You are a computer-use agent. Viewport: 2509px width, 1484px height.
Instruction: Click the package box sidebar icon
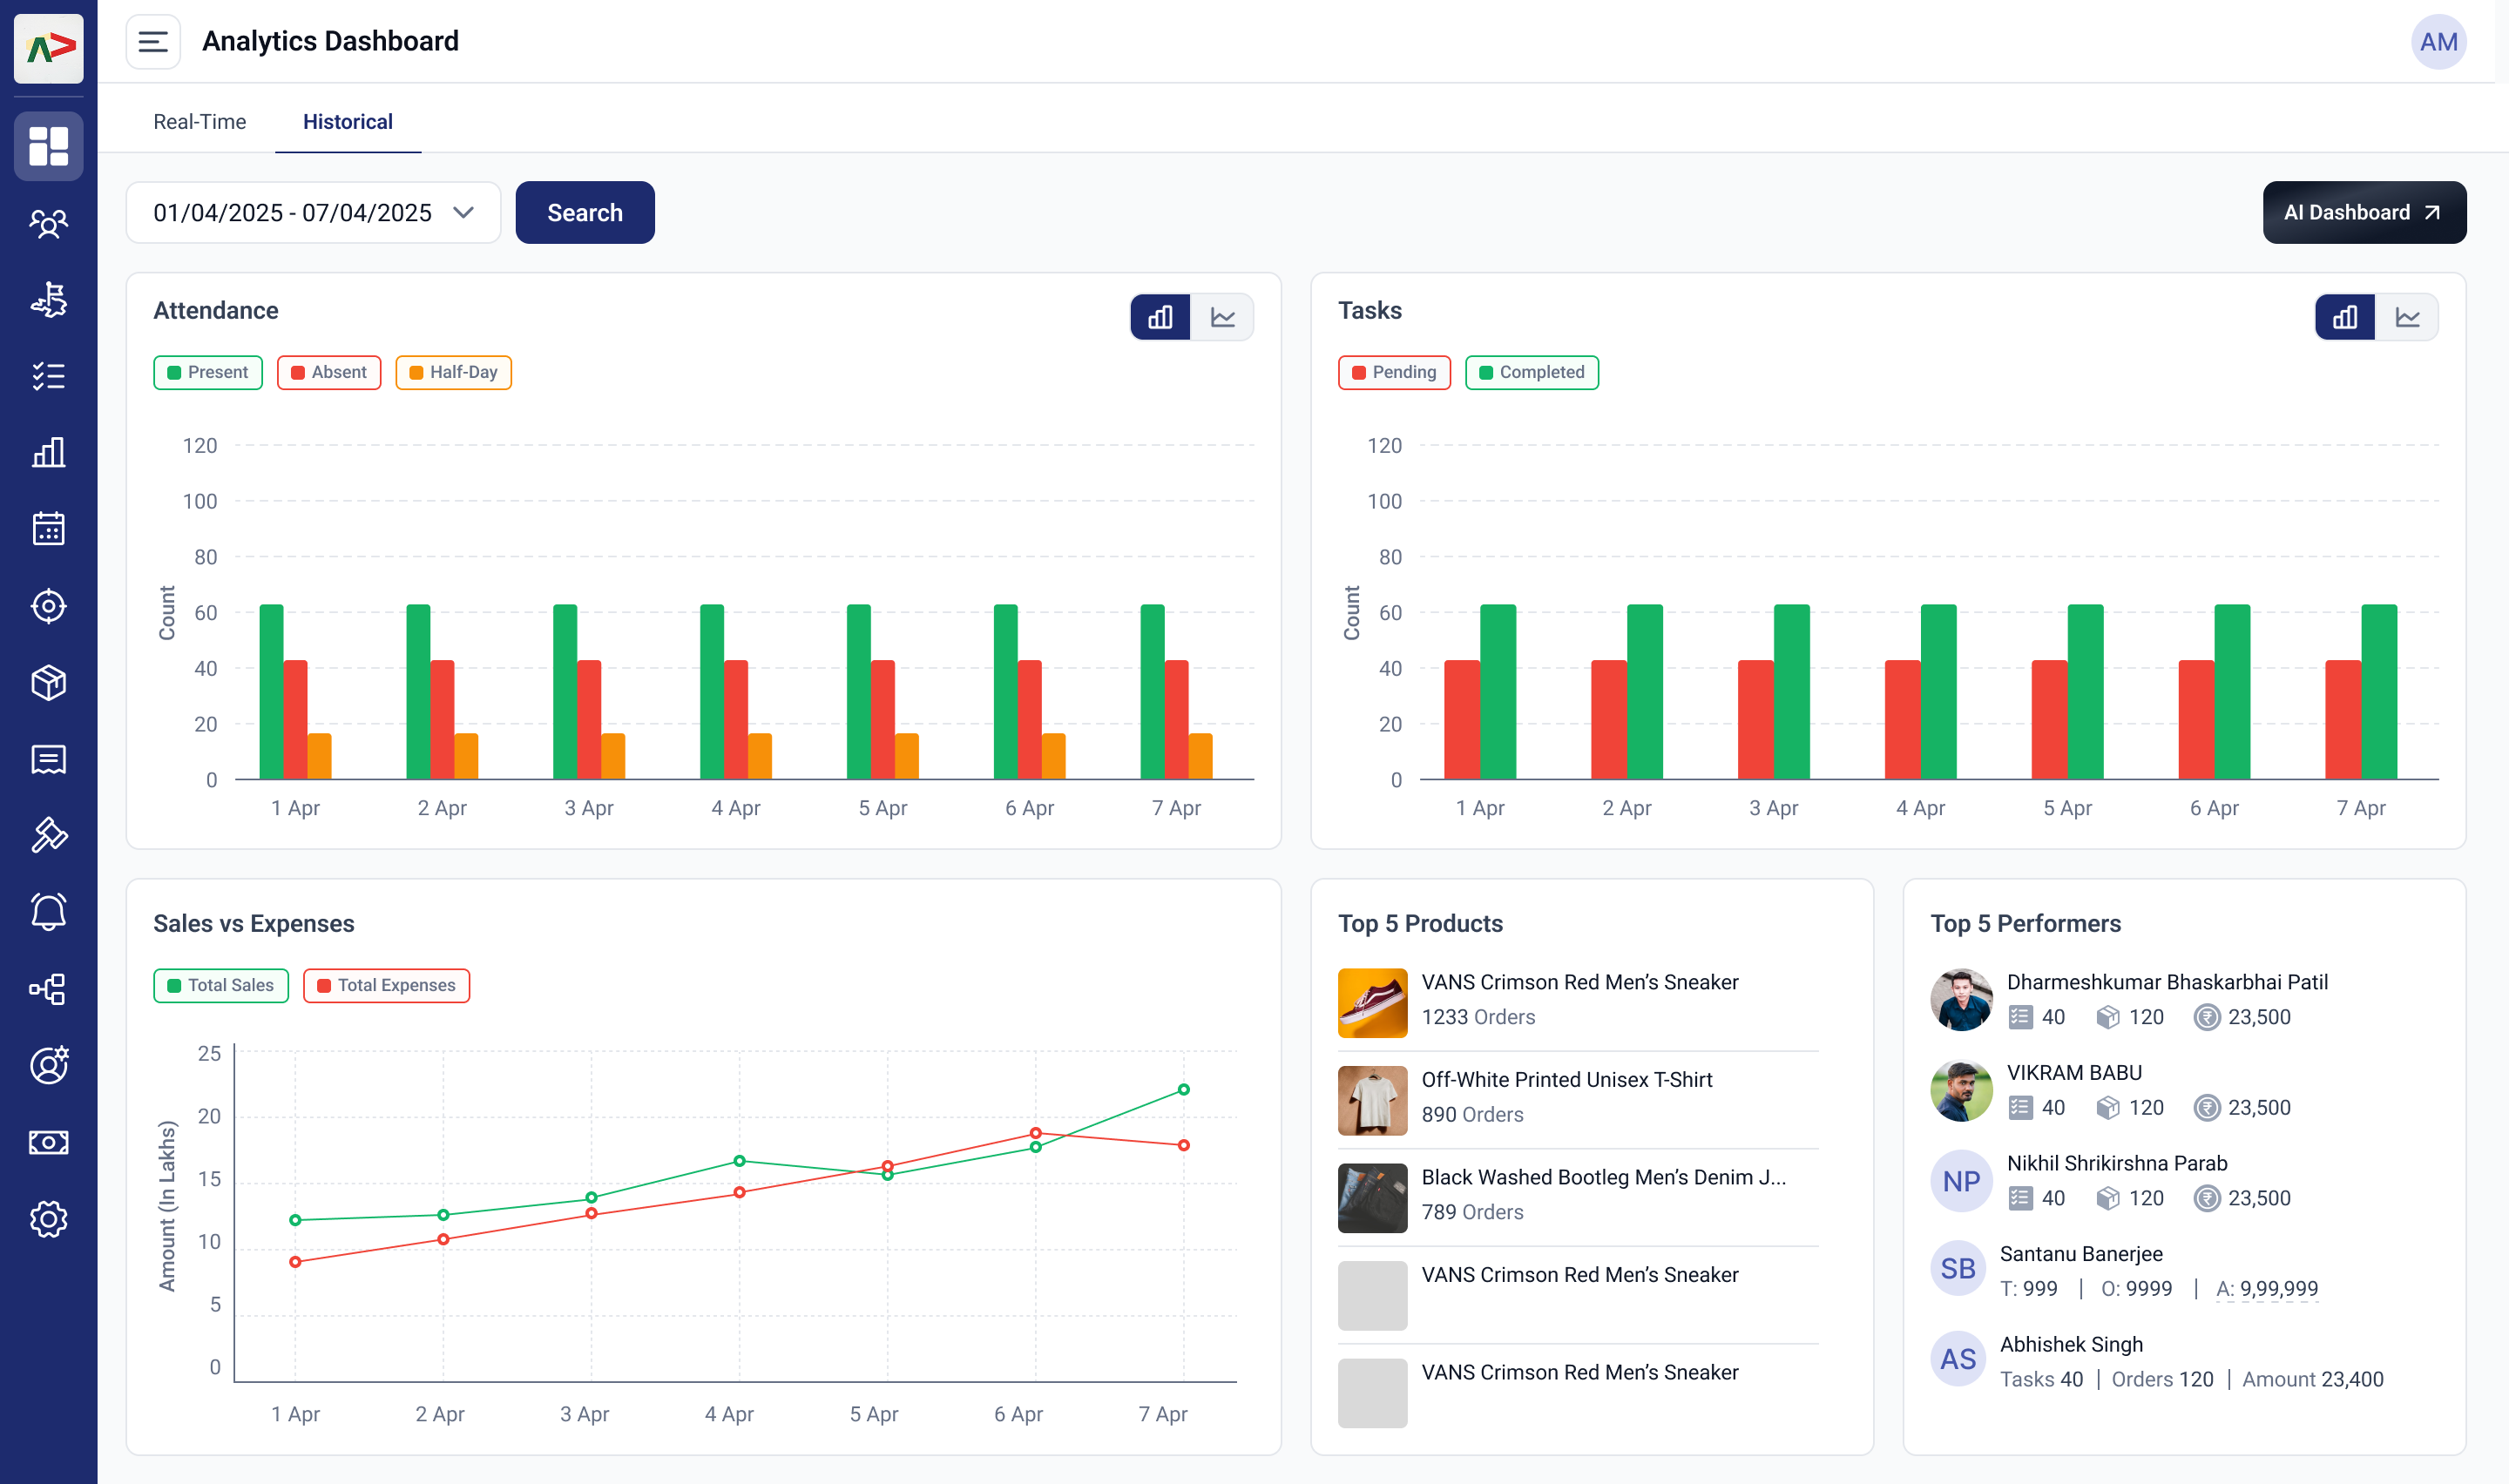pyautogui.click(x=48, y=683)
